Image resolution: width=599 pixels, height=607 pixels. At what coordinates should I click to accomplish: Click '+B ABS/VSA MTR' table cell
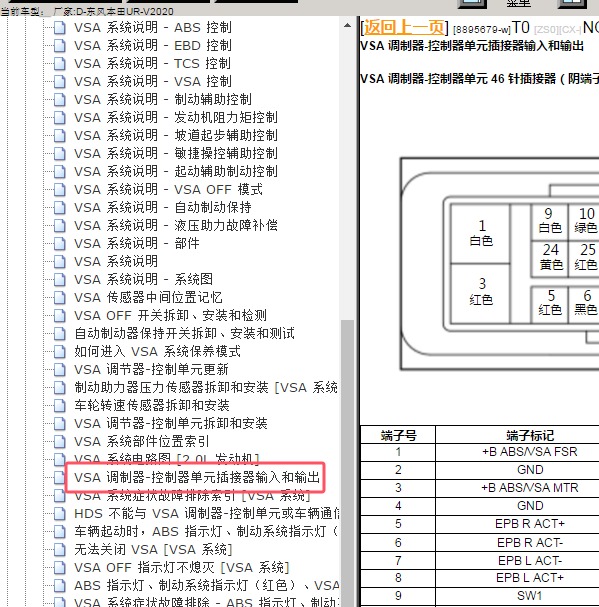530,488
